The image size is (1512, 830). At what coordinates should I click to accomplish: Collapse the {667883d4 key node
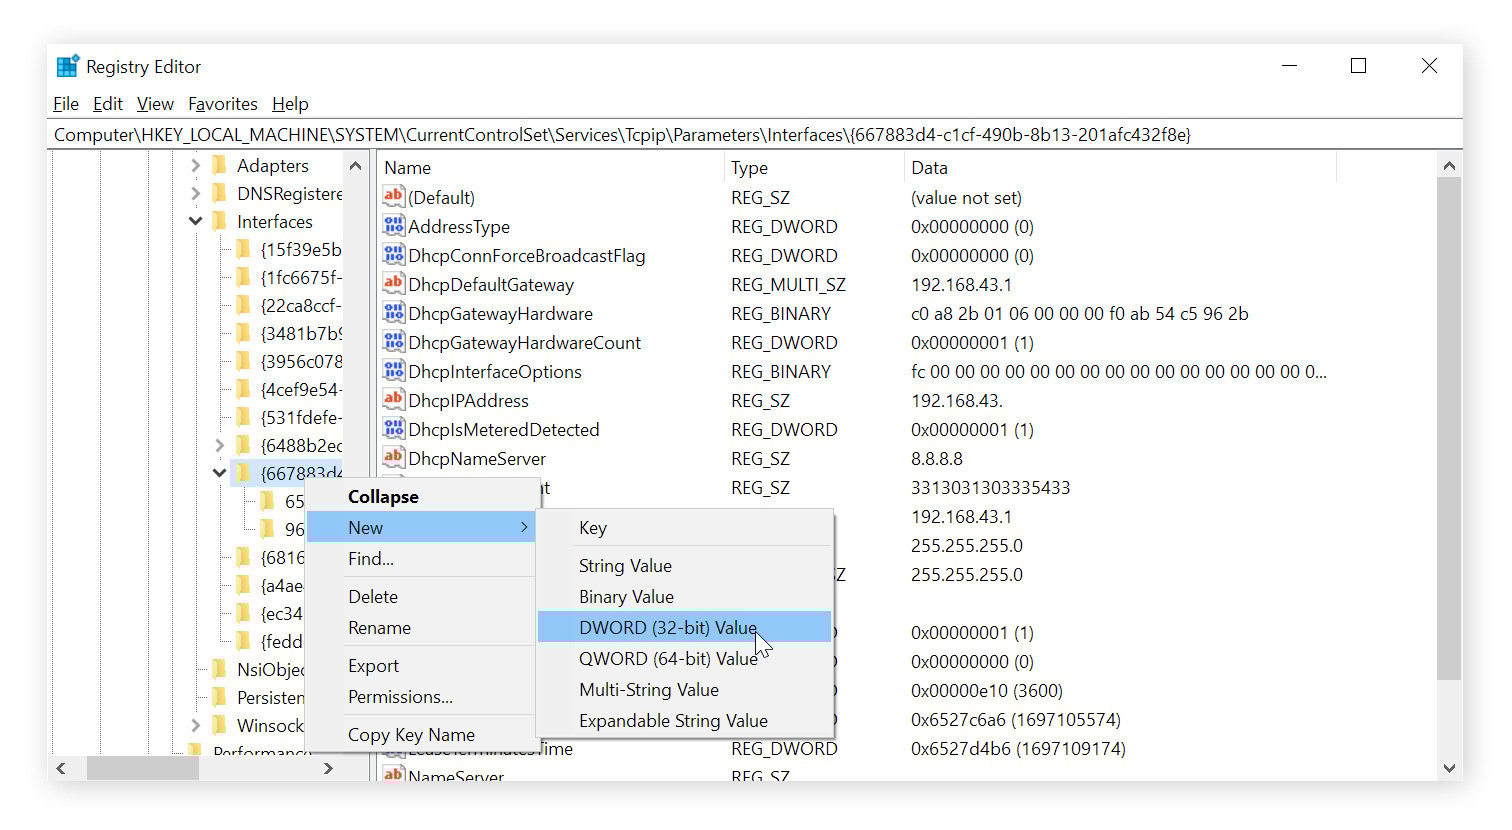tap(219, 473)
